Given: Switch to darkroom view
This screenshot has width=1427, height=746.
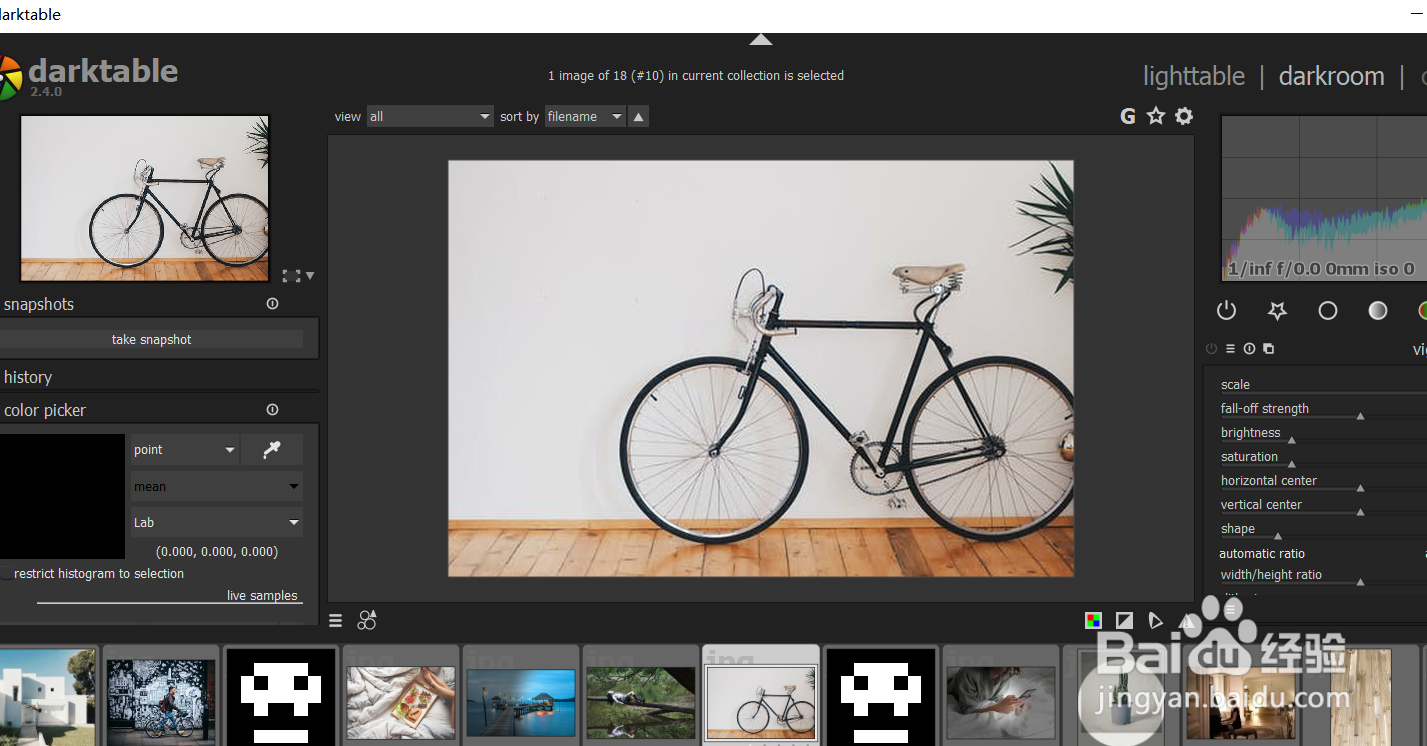Looking at the screenshot, I should pos(1331,77).
